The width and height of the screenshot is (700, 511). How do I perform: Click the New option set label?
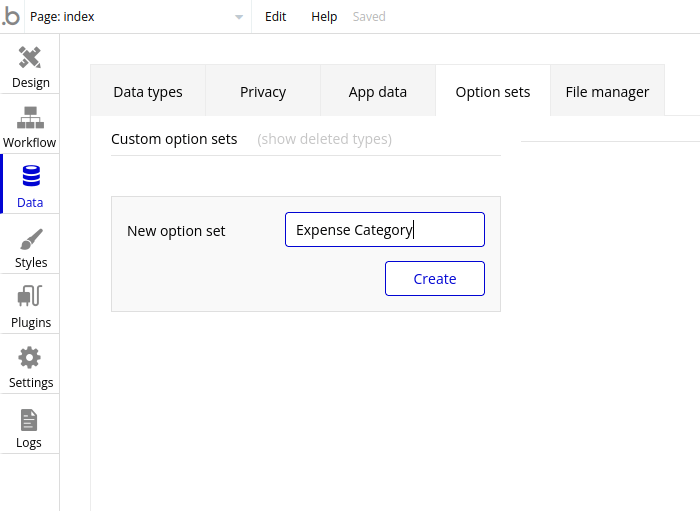[176, 231]
